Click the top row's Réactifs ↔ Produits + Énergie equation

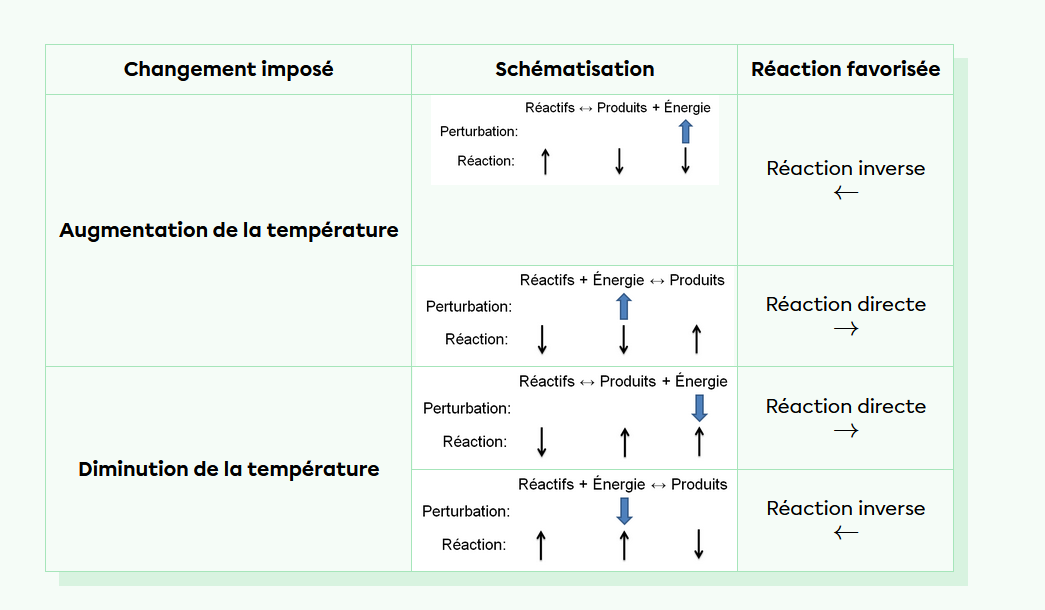point(617,107)
